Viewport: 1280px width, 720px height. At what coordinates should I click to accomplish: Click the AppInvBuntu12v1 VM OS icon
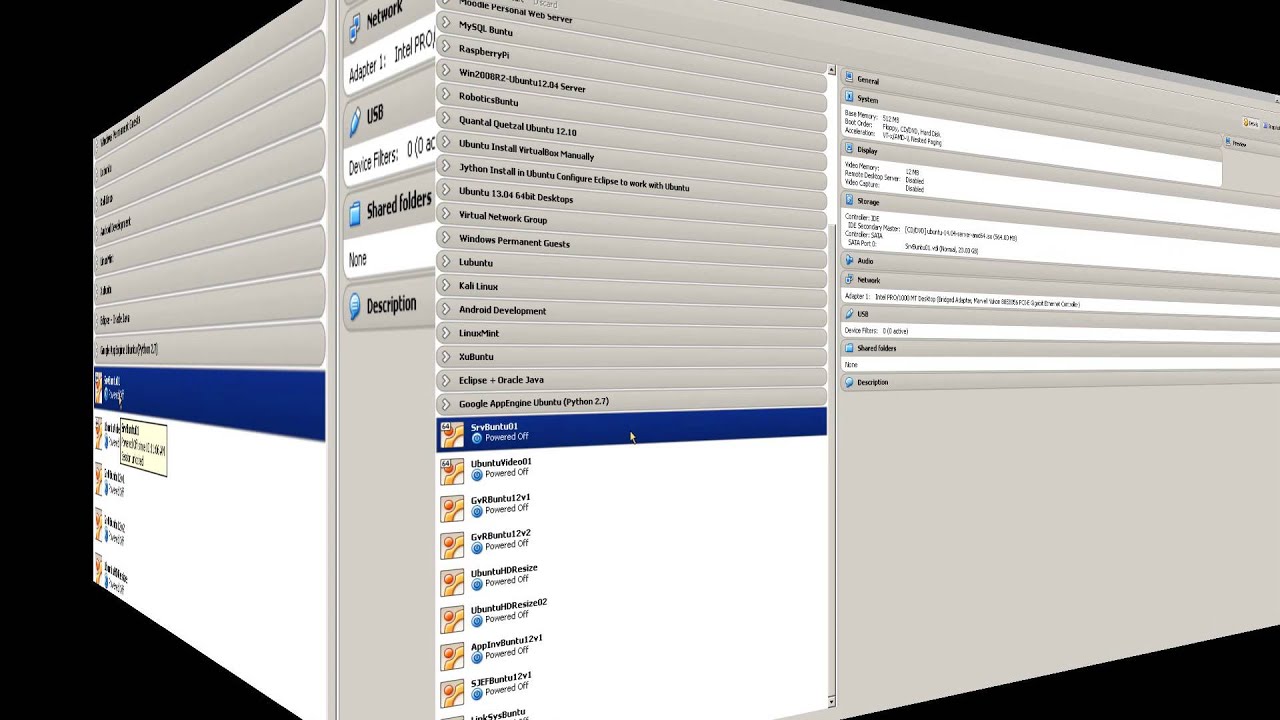click(x=453, y=656)
